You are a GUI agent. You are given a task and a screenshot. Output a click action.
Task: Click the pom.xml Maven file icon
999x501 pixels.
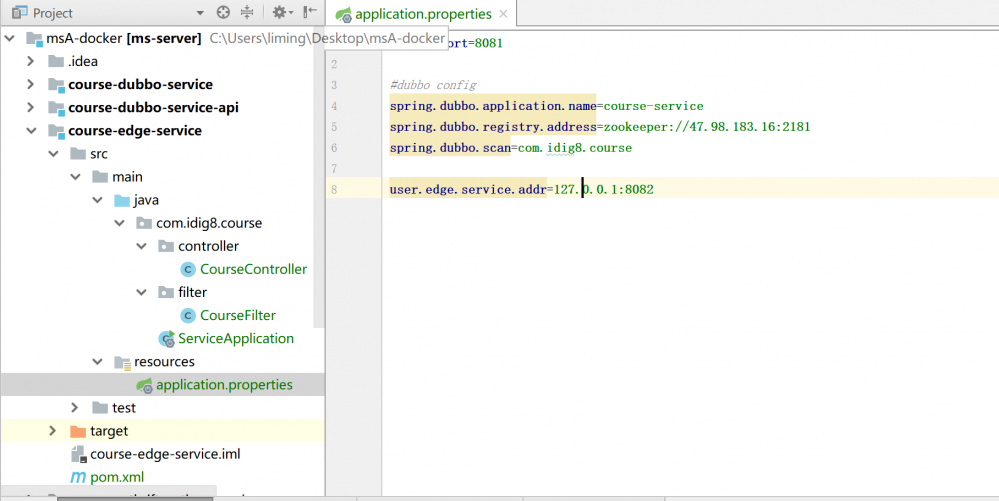(77, 477)
